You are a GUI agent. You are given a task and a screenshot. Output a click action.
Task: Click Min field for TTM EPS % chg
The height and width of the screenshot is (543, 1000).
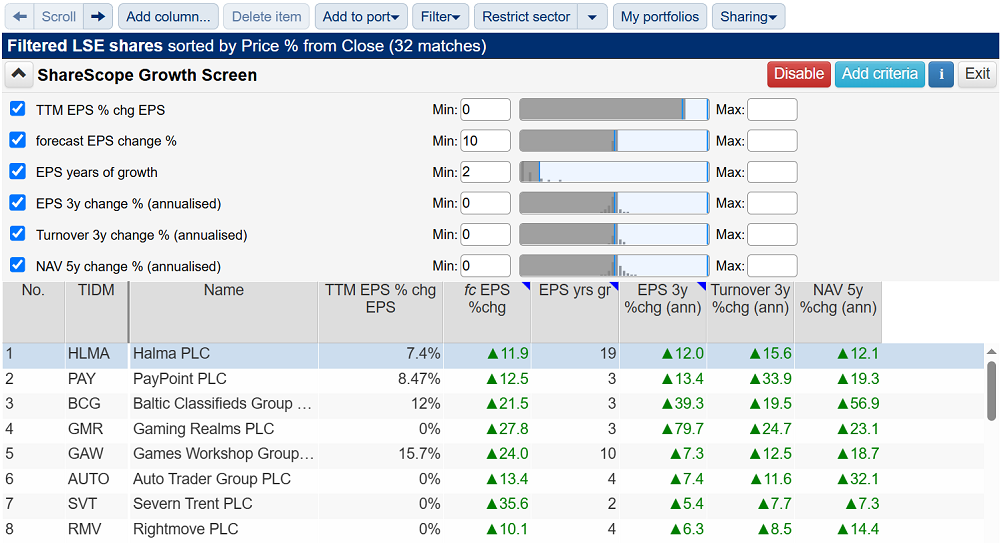pyautogui.click(x=485, y=110)
